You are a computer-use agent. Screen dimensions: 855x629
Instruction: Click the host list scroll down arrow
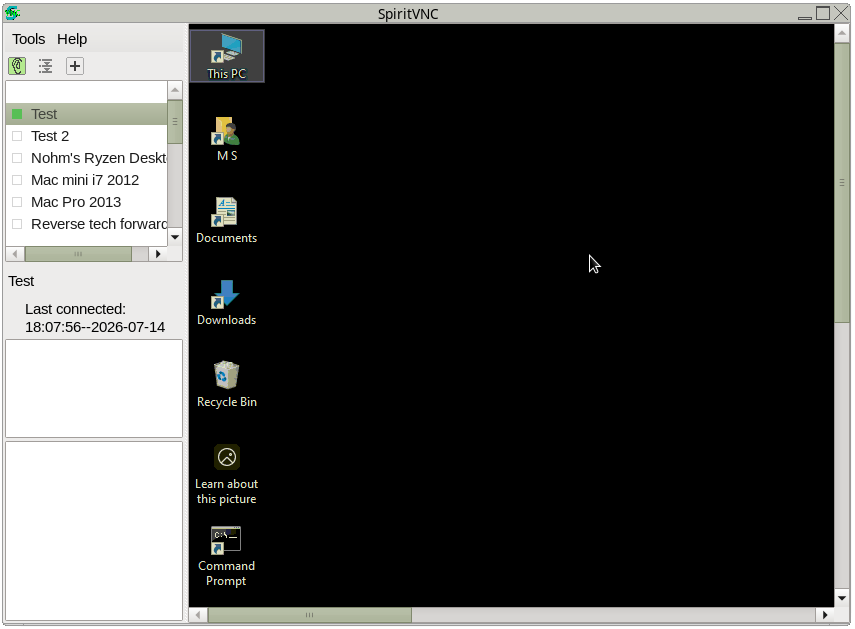(x=175, y=237)
